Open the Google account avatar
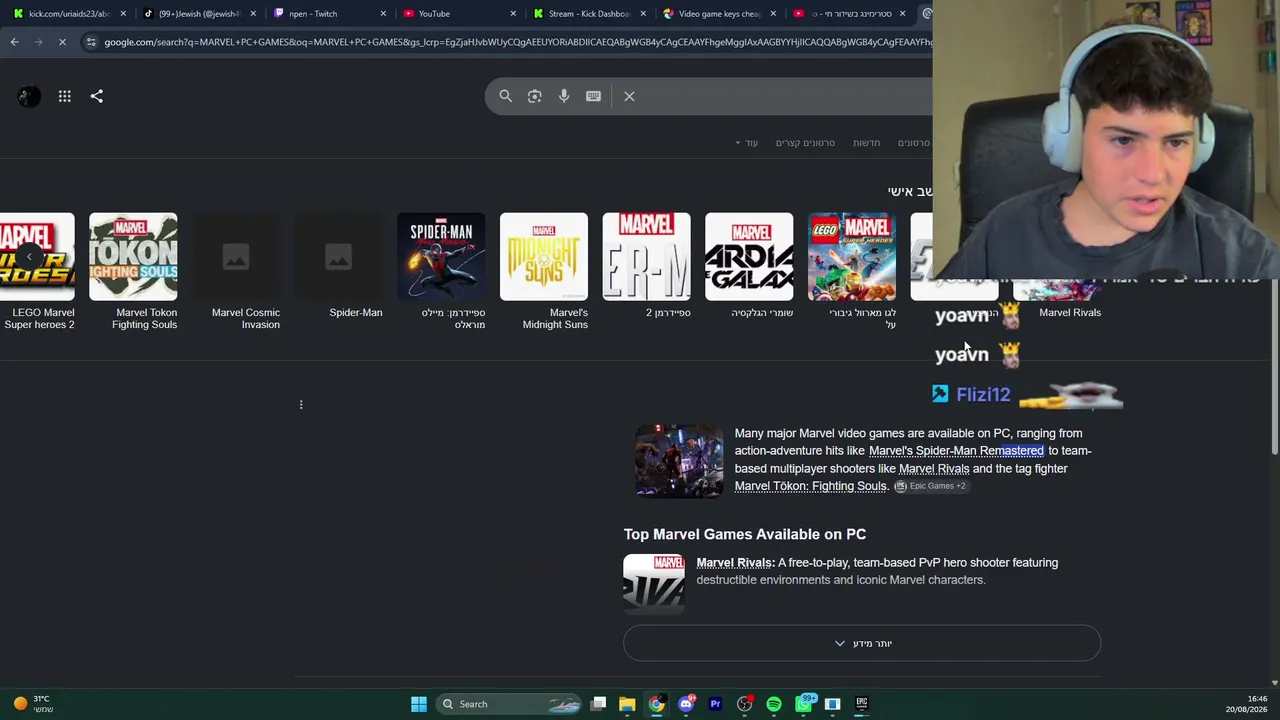Viewport: 1280px width, 720px height. coord(29,96)
